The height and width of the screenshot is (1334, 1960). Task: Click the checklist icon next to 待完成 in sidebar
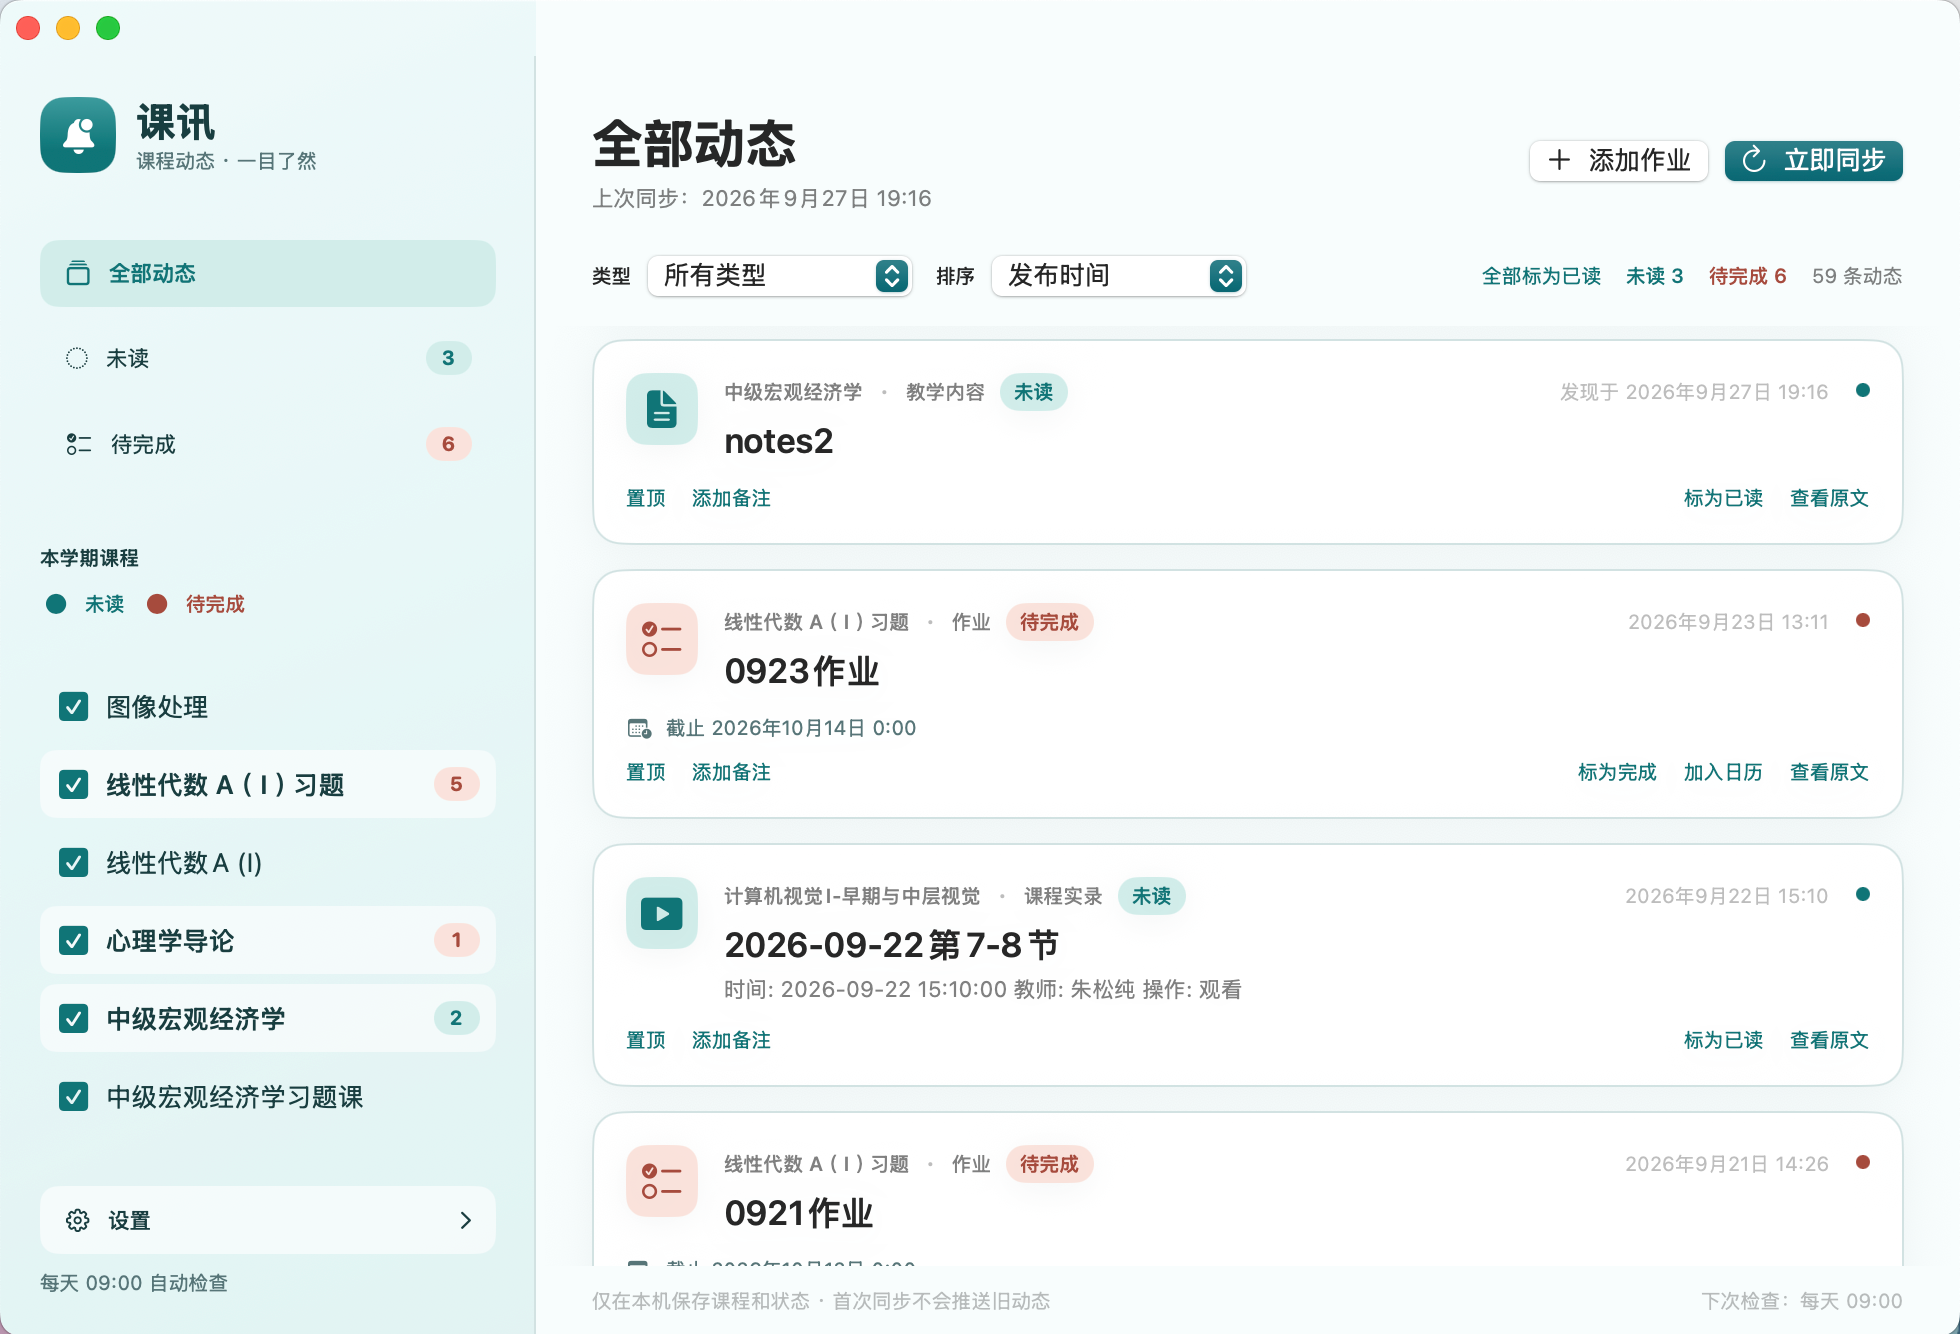coord(79,444)
